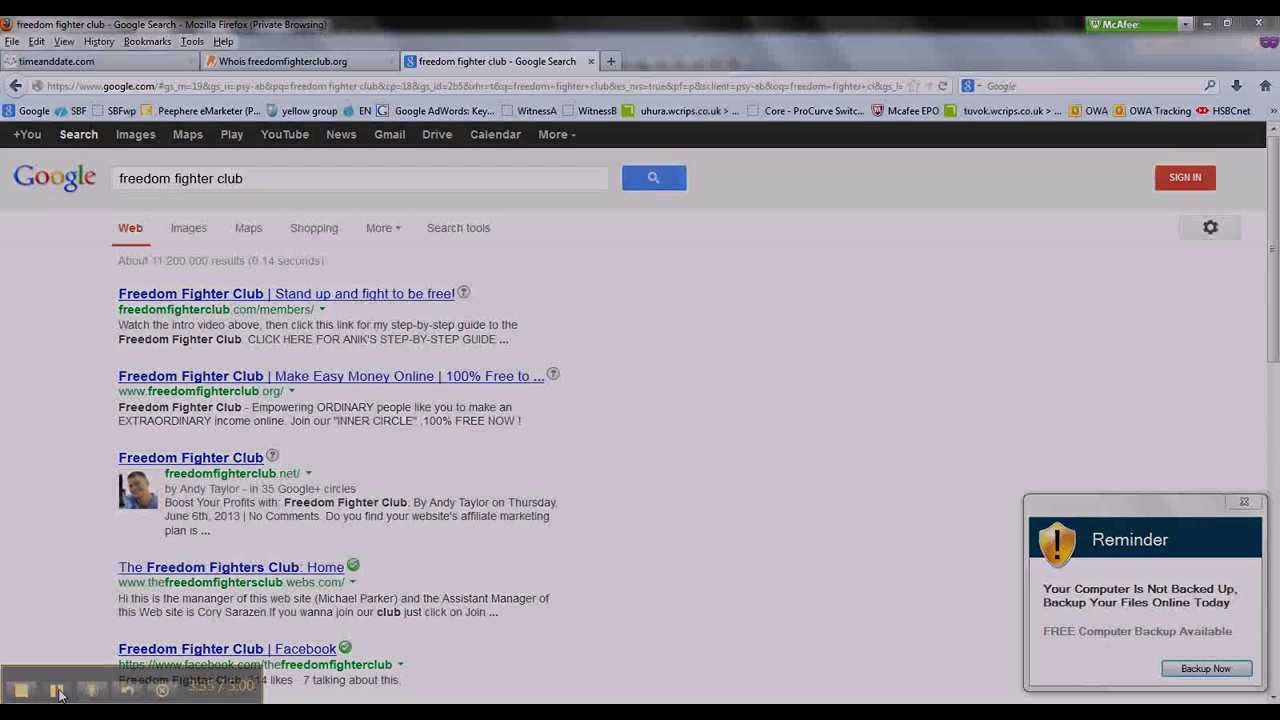Open the HSBCnet bookmark
This screenshot has width=1280, height=720.
[x=1223, y=111]
